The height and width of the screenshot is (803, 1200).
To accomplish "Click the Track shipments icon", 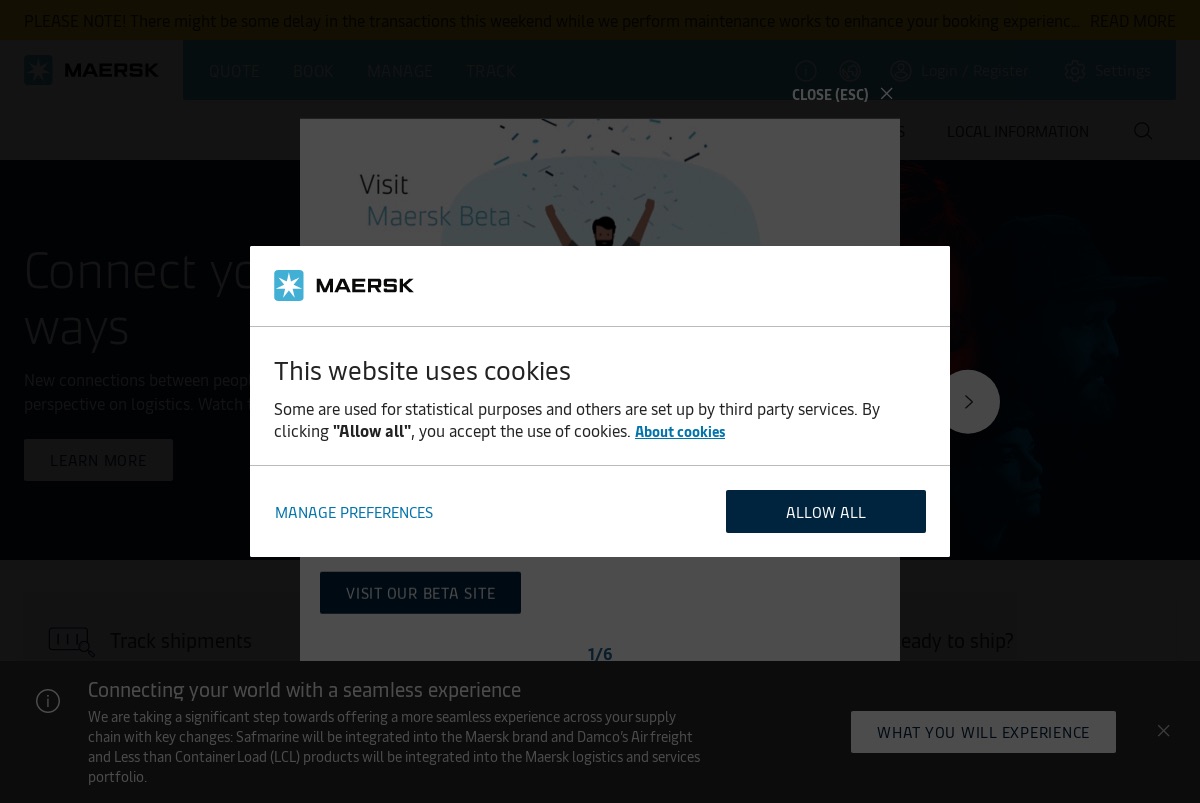I will [71, 642].
